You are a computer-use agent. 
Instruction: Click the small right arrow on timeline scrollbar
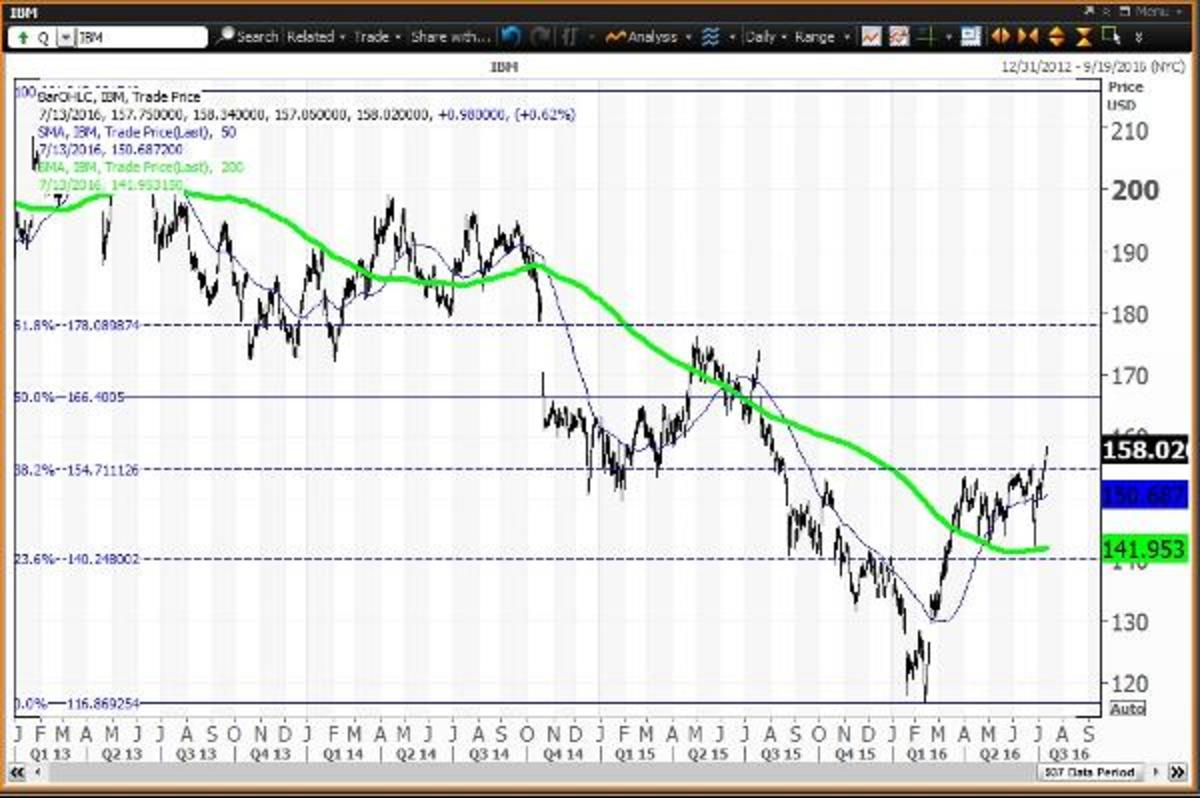1155,772
